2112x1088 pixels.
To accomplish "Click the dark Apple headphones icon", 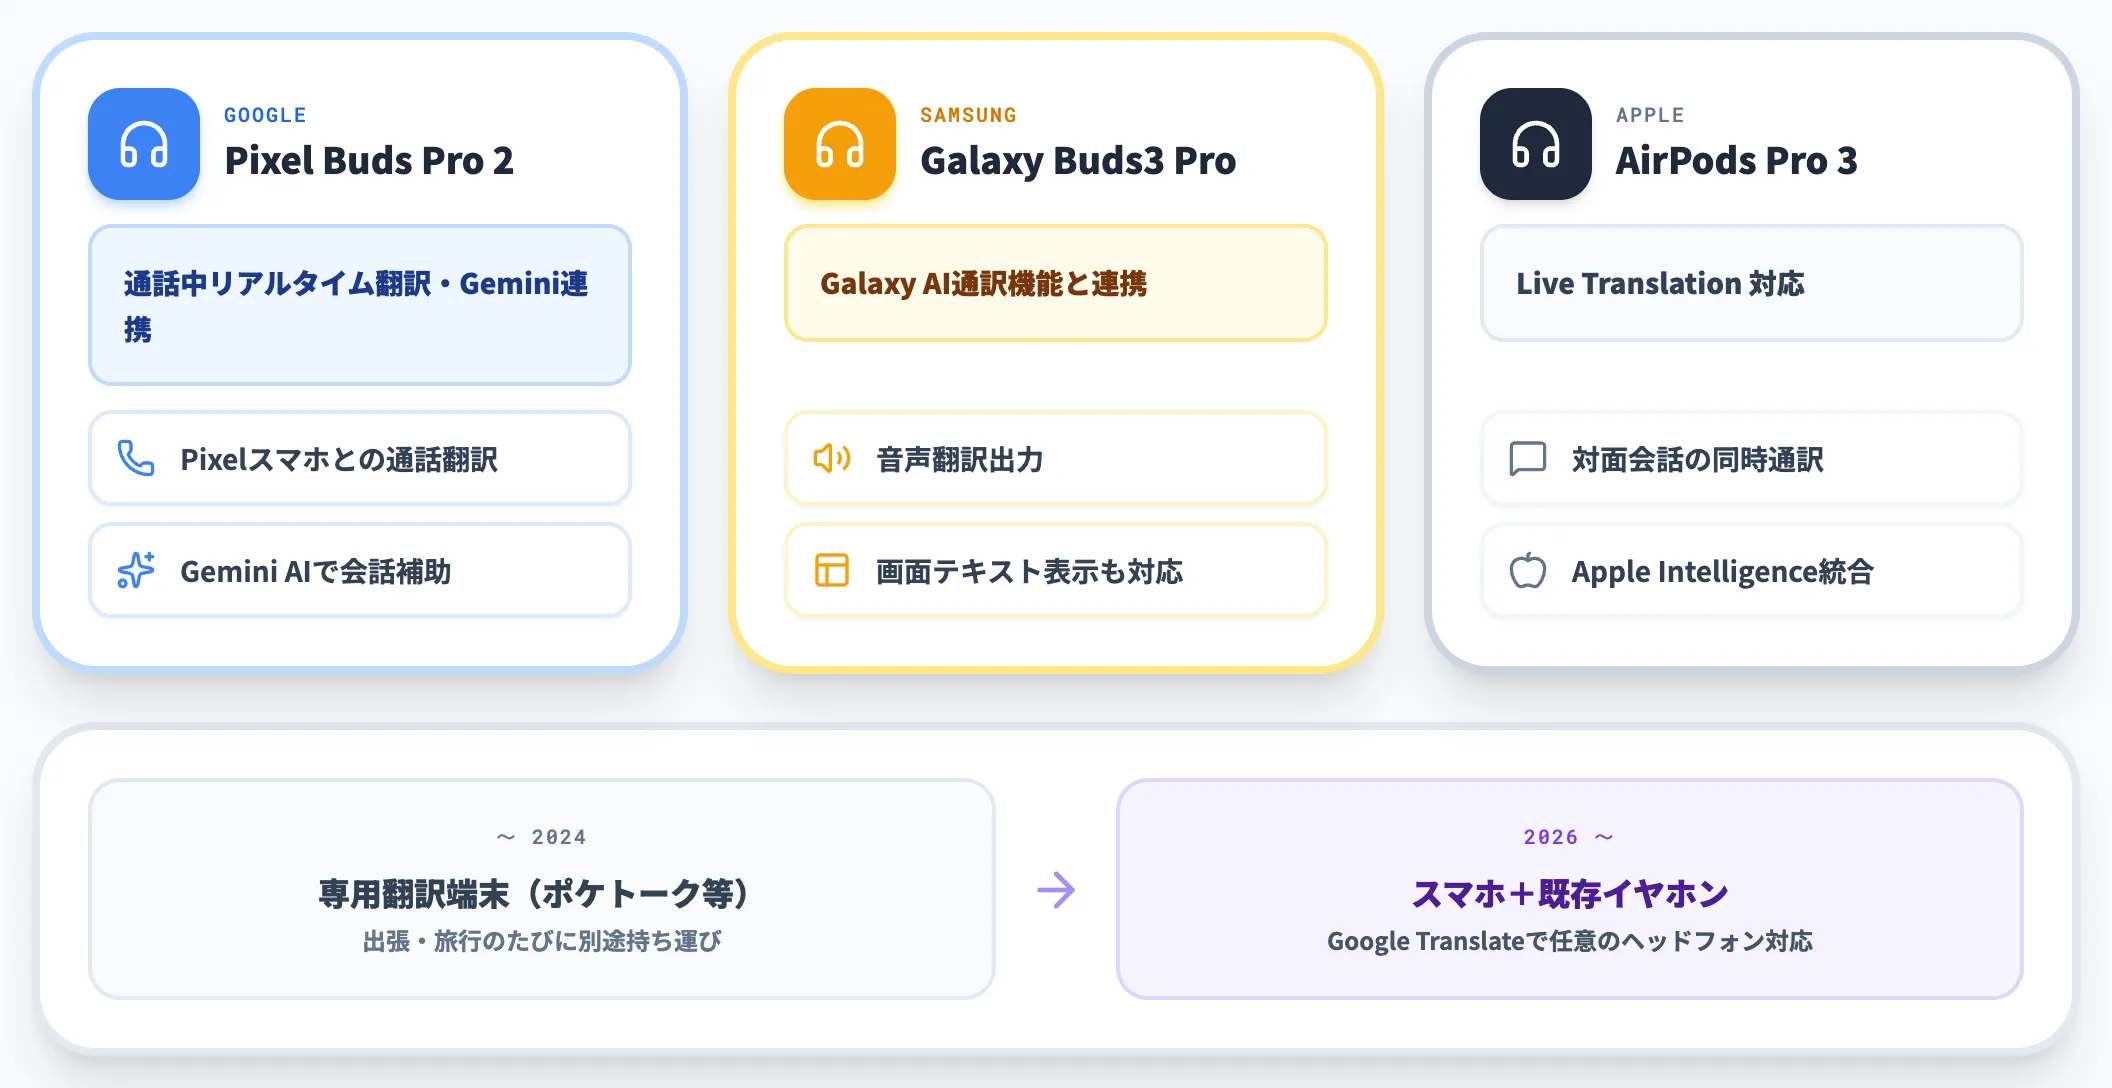I will click(x=1536, y=144).
